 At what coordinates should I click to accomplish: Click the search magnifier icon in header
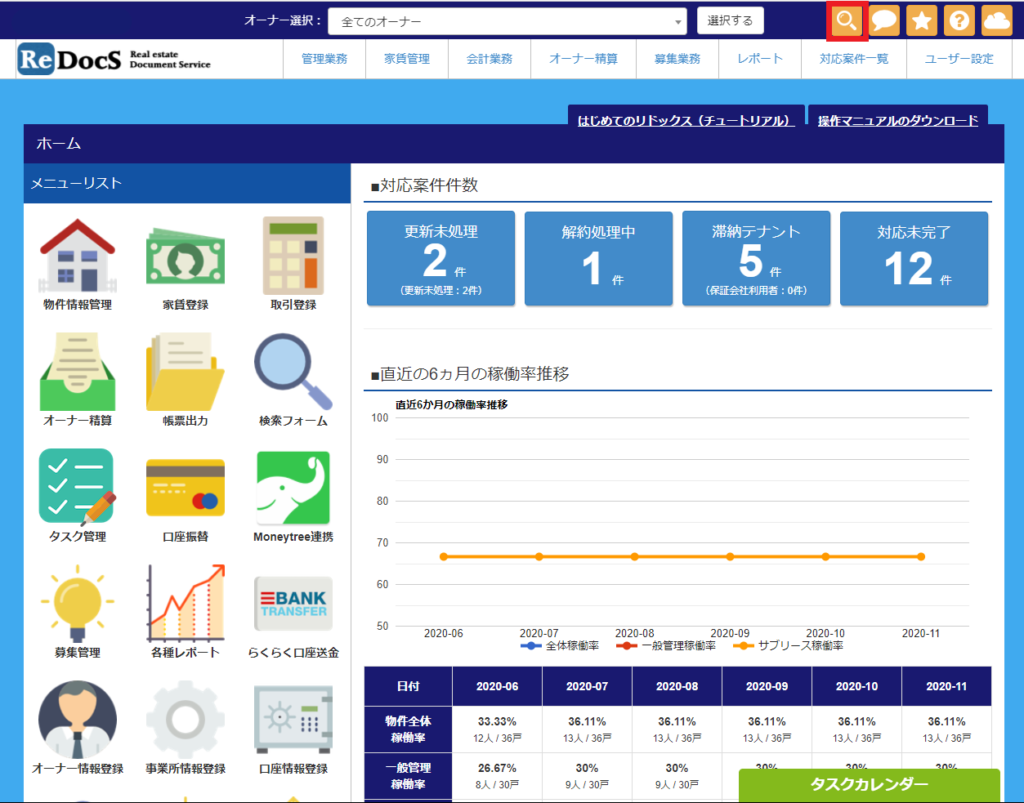pyautogui.click(x=846, y=21)
